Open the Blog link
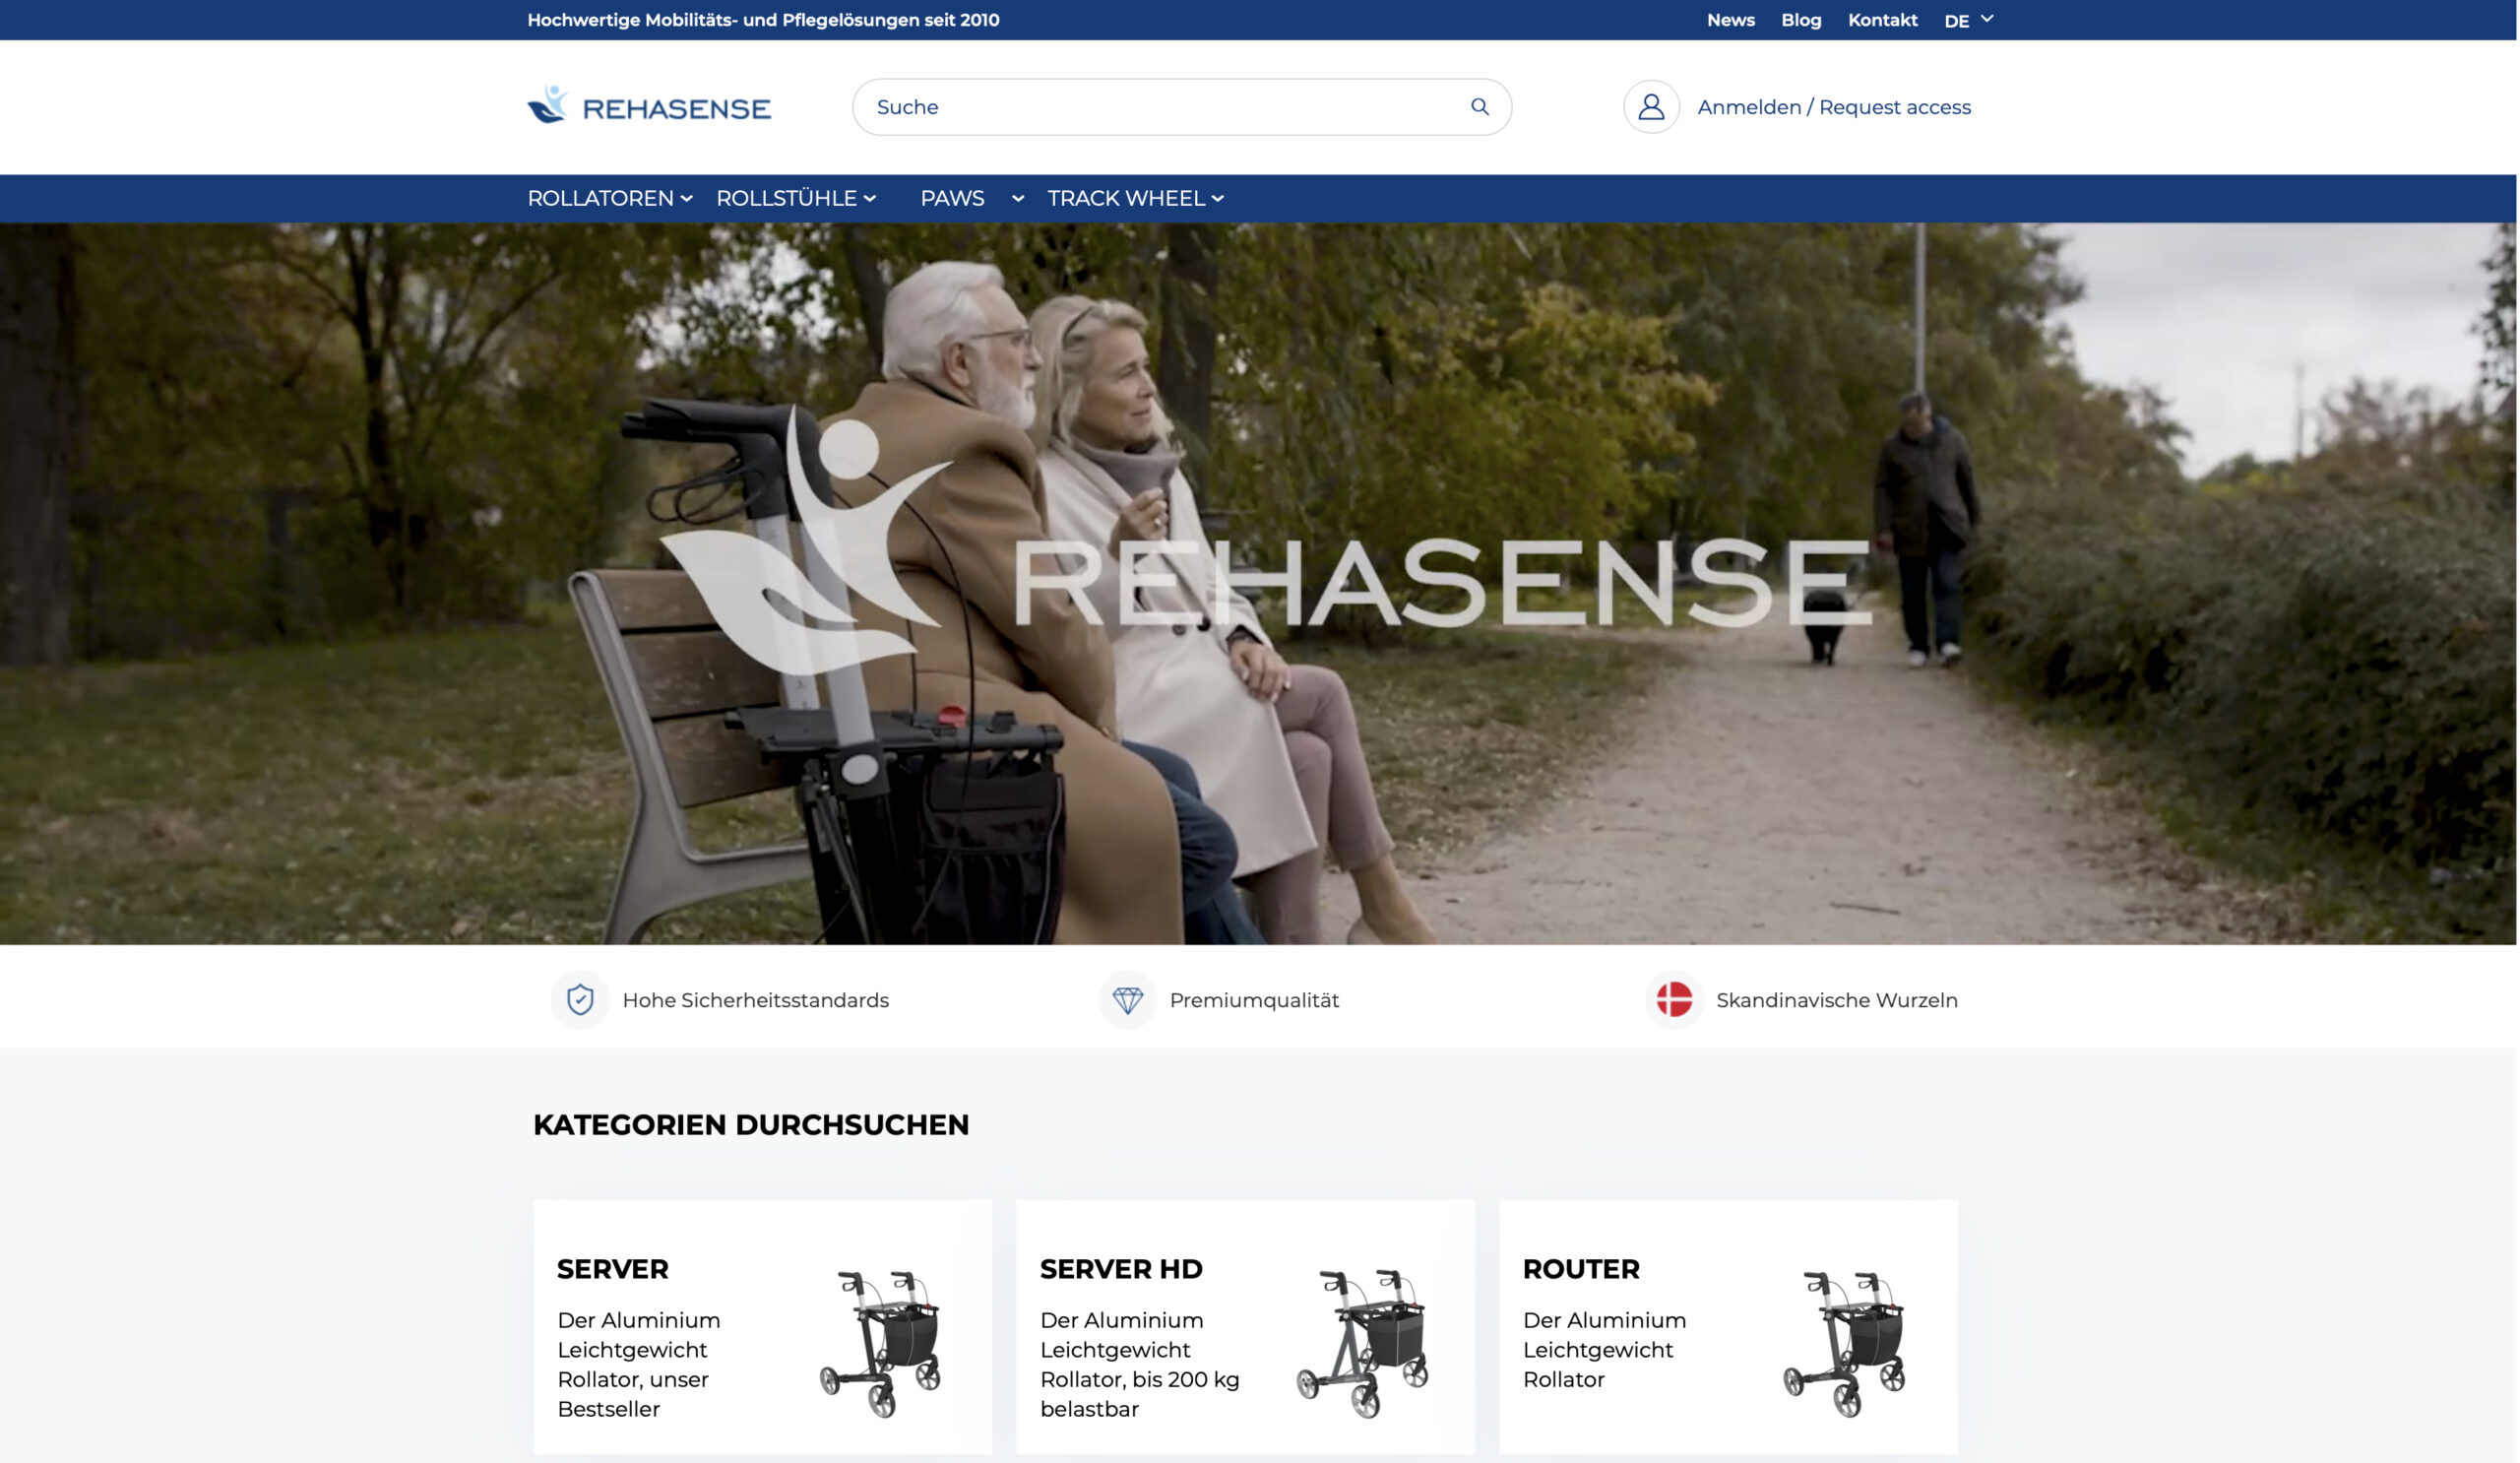The height and width of the screenshot is (1463, 2520). 1801,20
